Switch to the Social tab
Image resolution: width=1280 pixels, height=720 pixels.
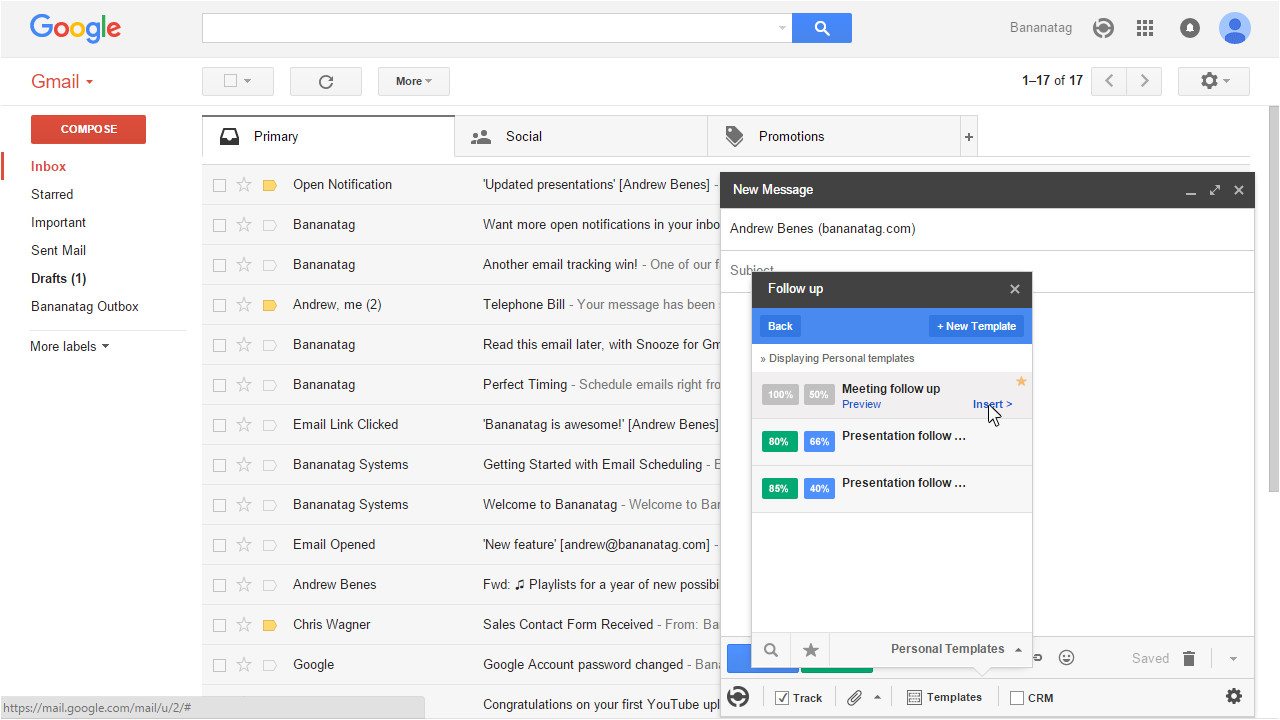581,136
